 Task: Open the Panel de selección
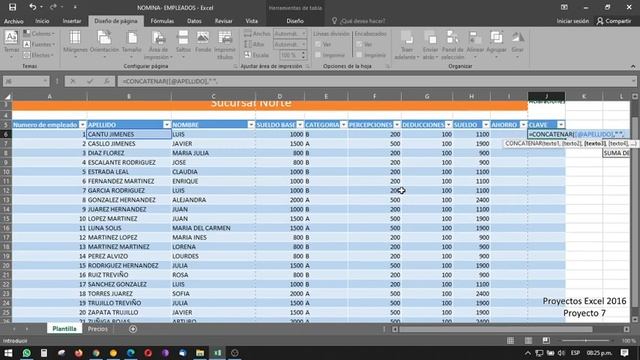click(452, 45)
